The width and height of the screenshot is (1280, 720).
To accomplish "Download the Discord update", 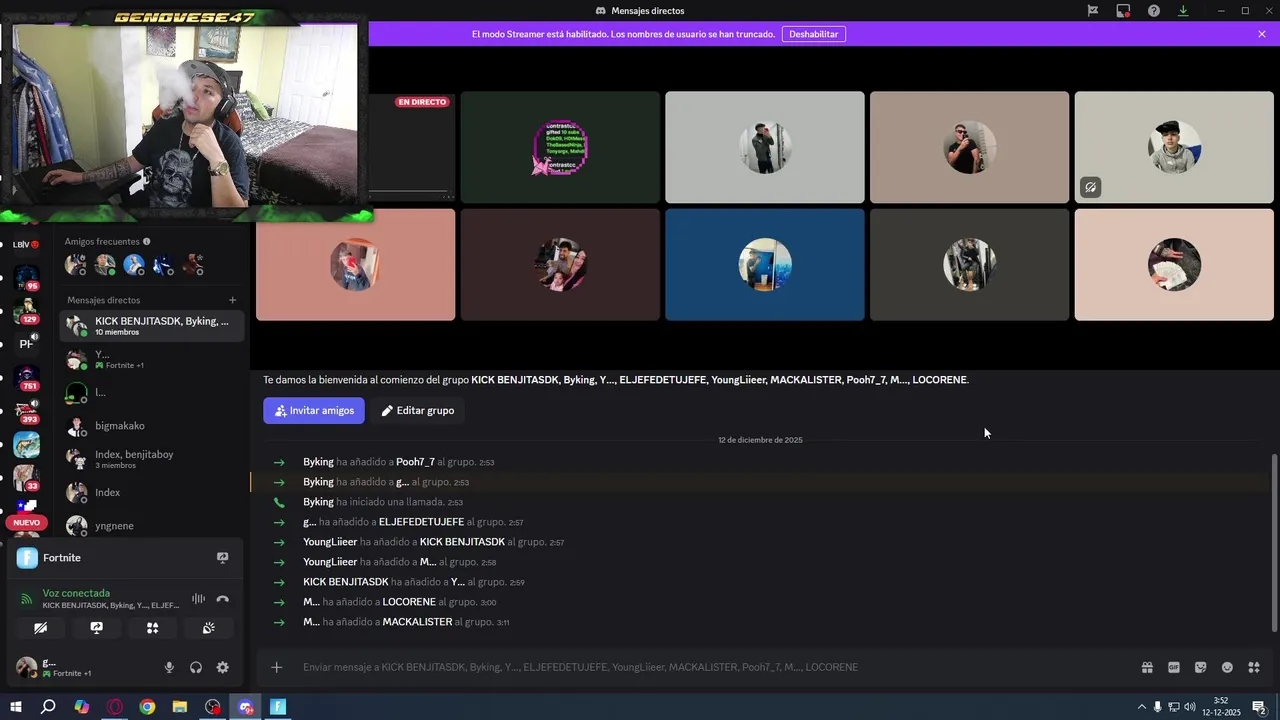I will [x=1183, y=11].
